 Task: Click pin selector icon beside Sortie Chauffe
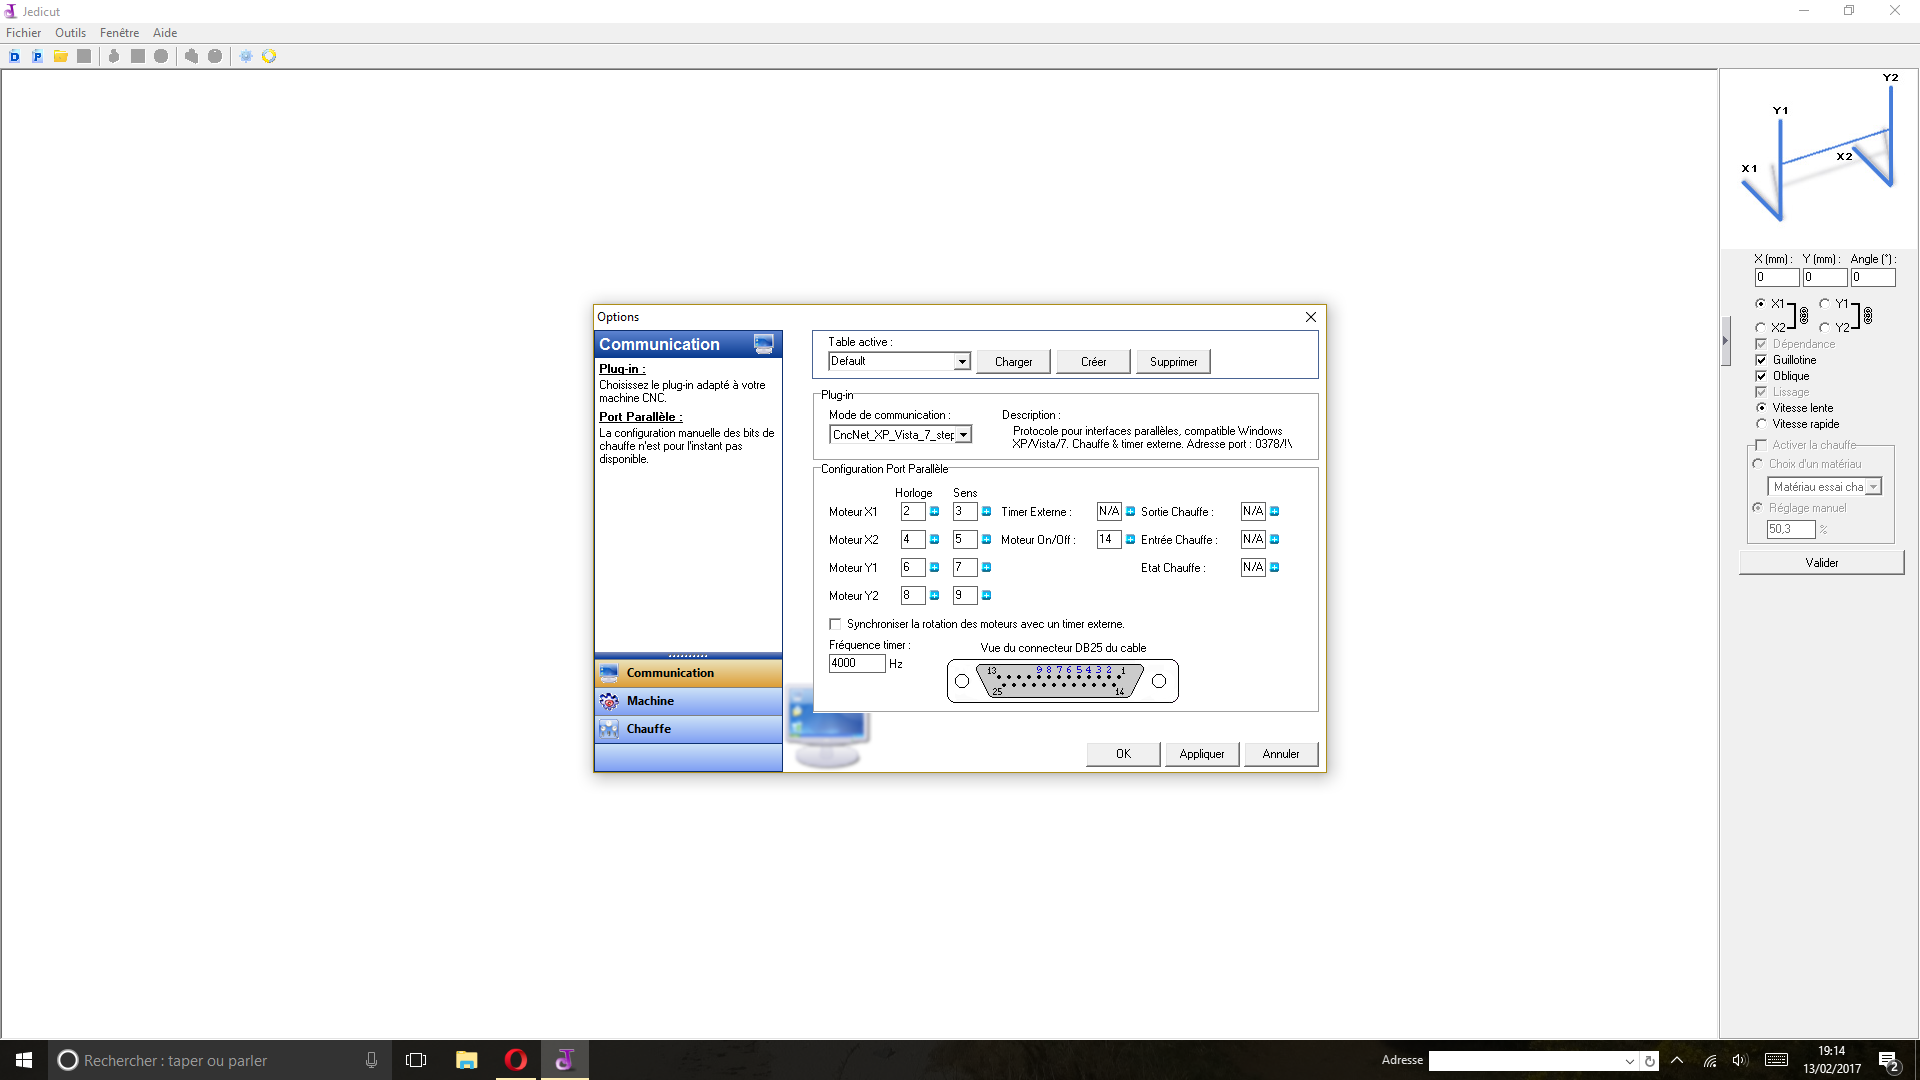[x=1275, y=512]
